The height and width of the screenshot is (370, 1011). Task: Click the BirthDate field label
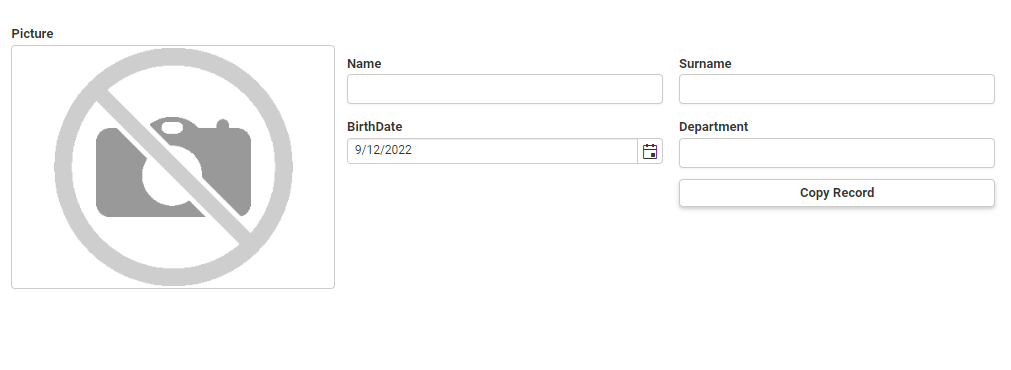coord(375,127)
